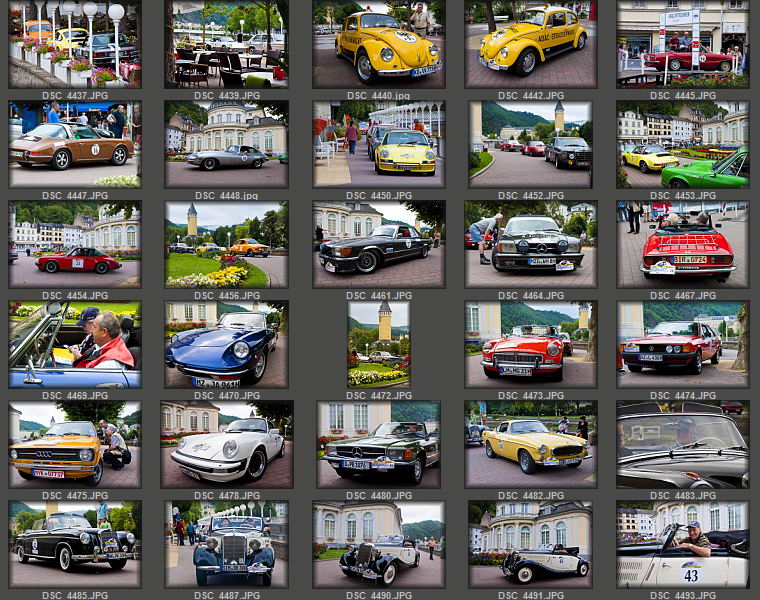The image size is (760, 600).
Task: Open the DSC_4487.JPG blue vintage car thumbnail
Action: [x=226, y=544]
